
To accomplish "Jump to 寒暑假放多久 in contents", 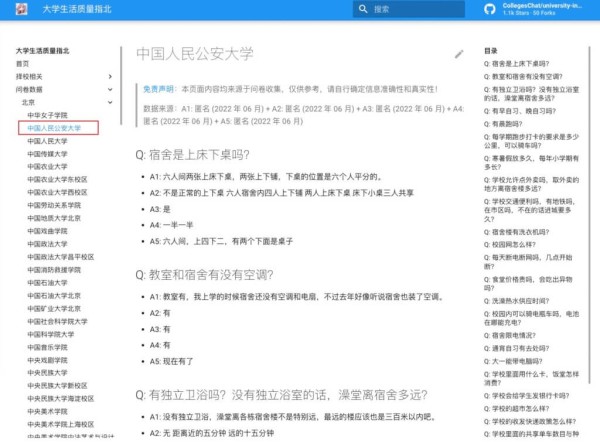I will click(532, 163).
